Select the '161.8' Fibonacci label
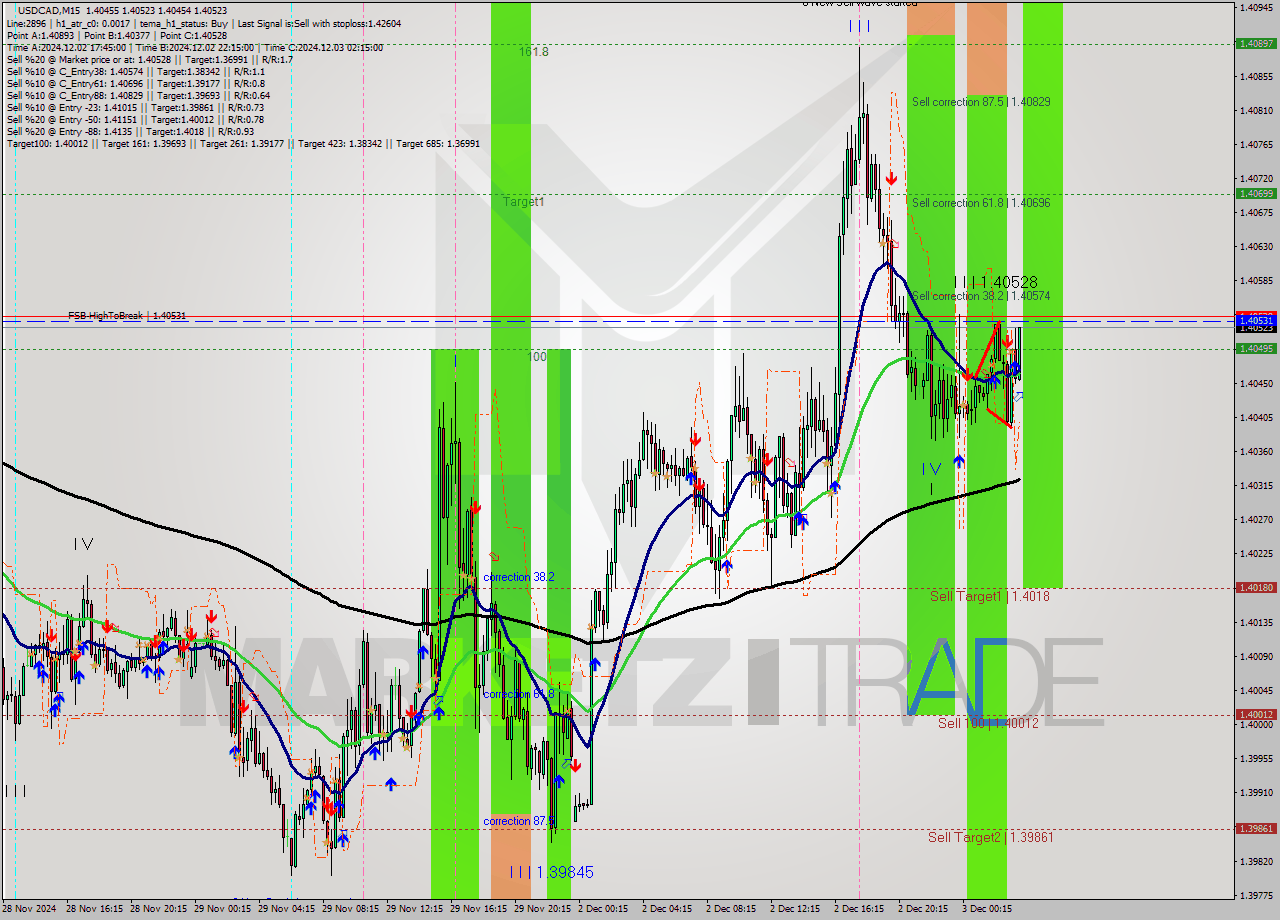 533,51
